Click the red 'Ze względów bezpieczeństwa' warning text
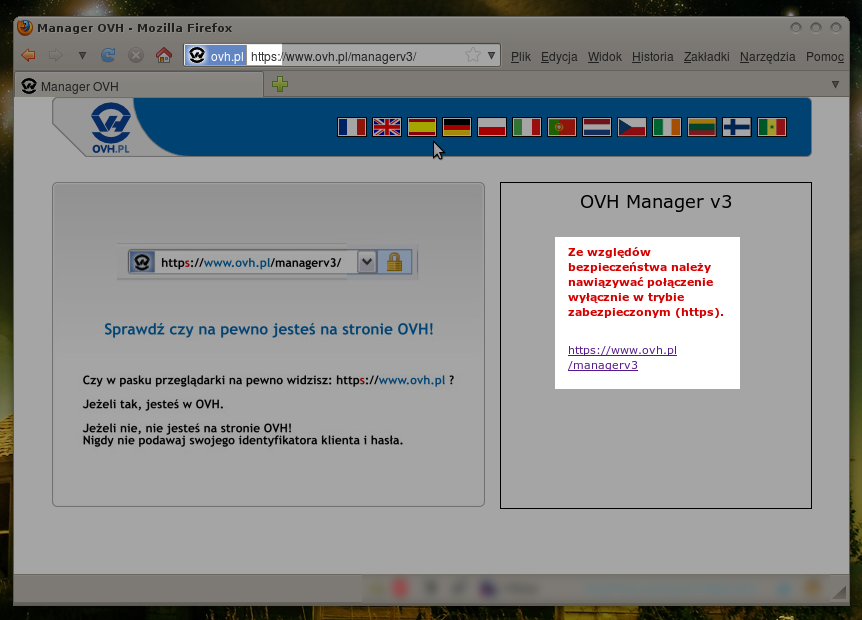The height and width of the screenshot is (620, 862). pos(646,282)
